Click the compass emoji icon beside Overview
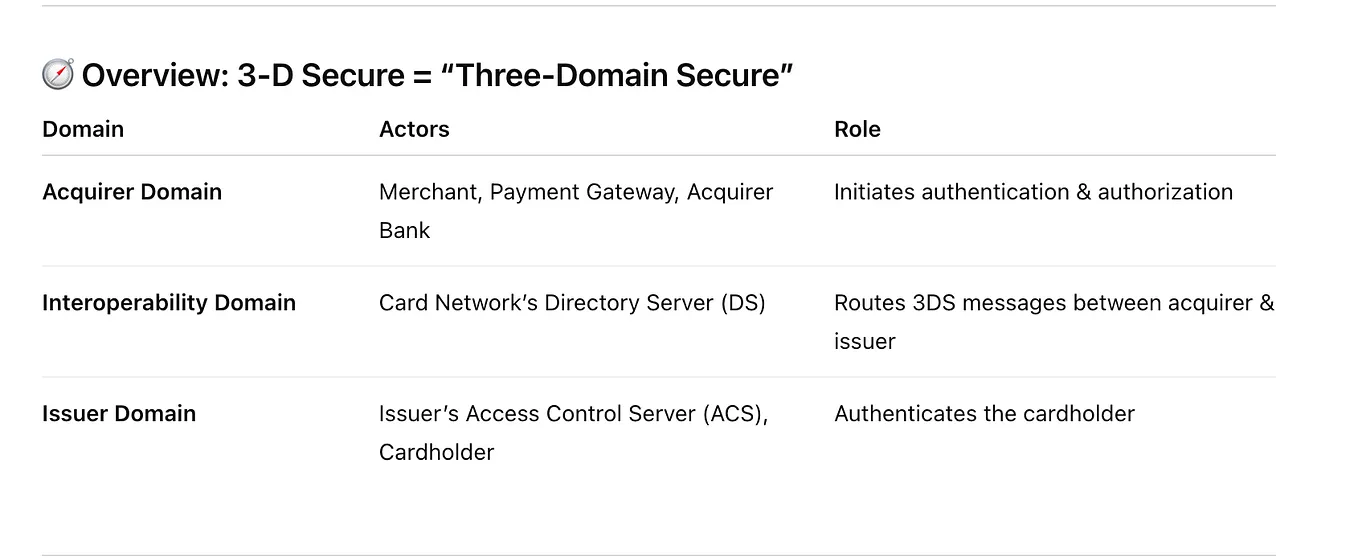Screen dimensions: 1358x558 click(58, 75)
